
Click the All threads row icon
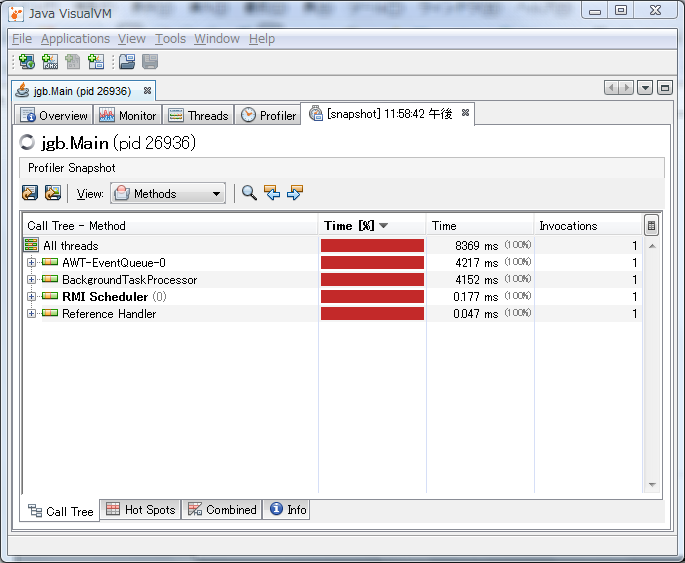coord(31,245)
